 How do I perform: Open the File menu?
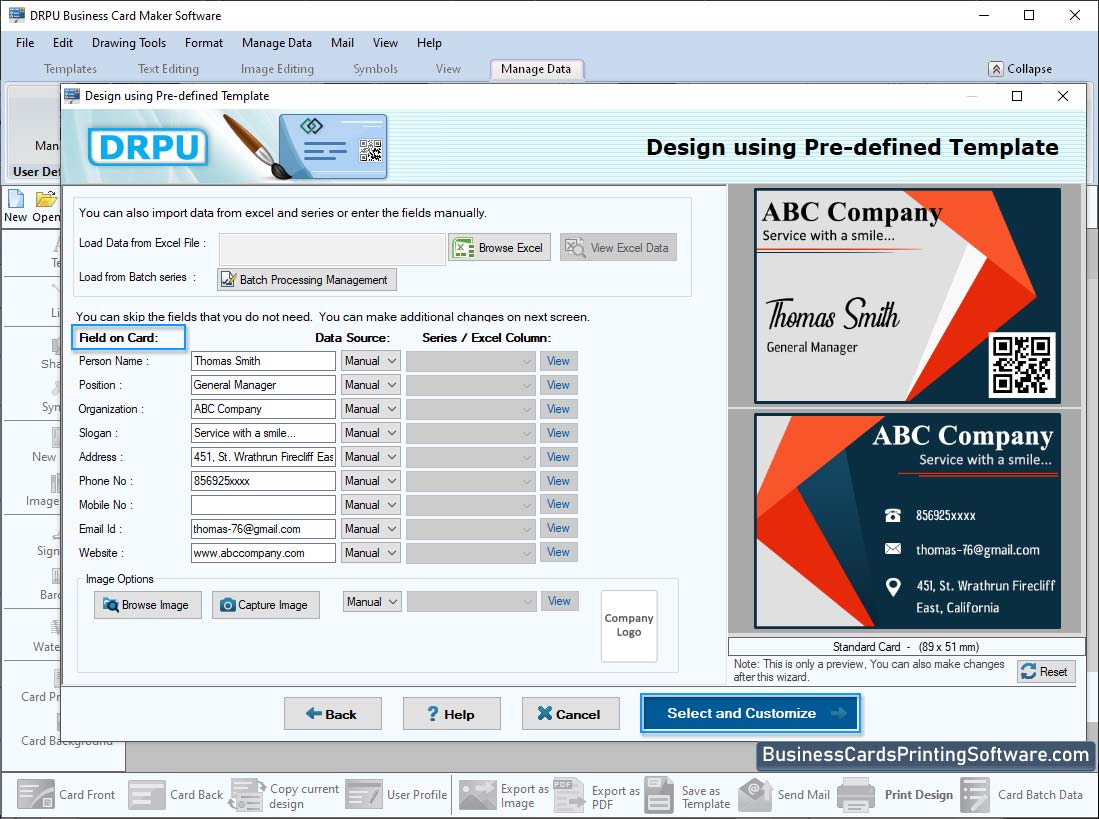point(25,43)
